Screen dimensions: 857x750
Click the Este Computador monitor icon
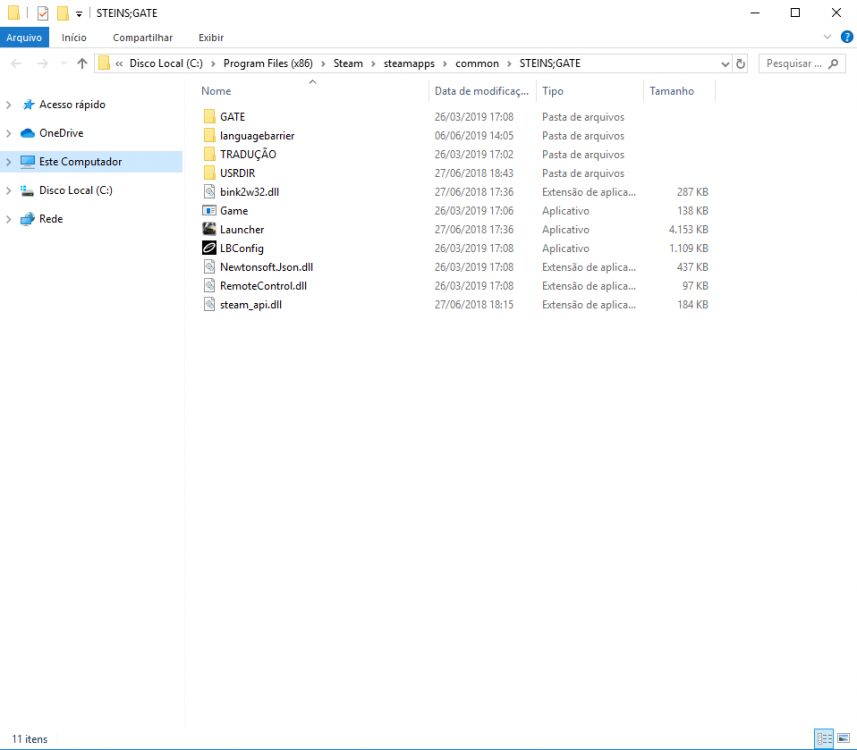[27, 162]
